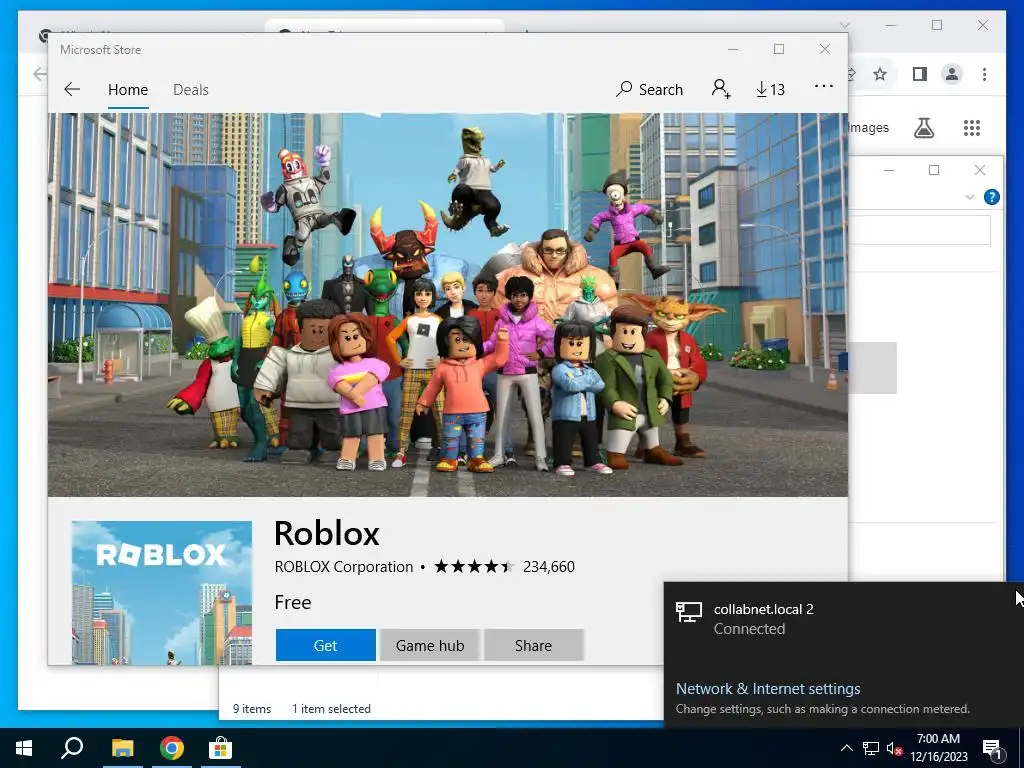This screenshot has height=768, width=1024.
Task: Go back with Microsoft Store back arrow
Action: point(72,89)
